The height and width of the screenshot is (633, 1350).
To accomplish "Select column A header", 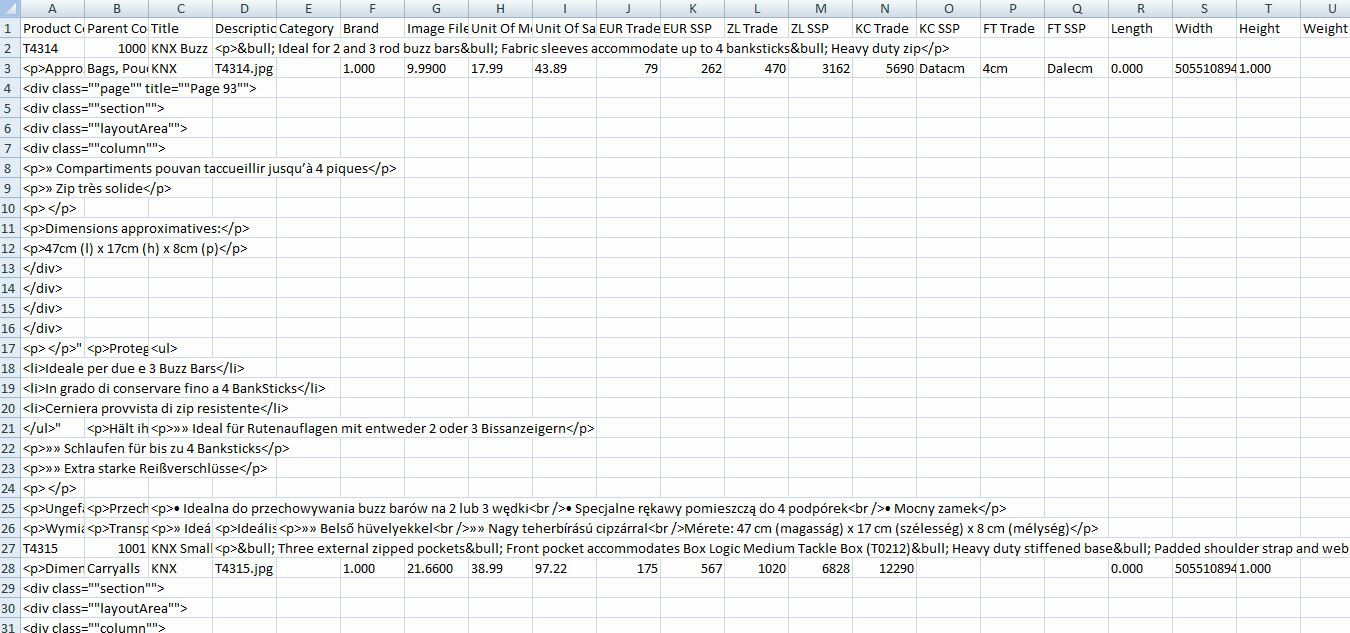I will click(x=52, y=9).
